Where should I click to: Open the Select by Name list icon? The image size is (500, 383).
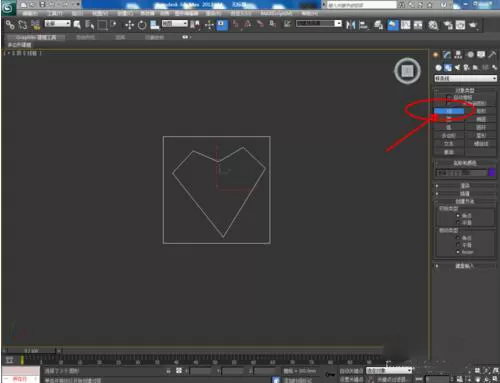pyautogui.click(x=89, y=25)
